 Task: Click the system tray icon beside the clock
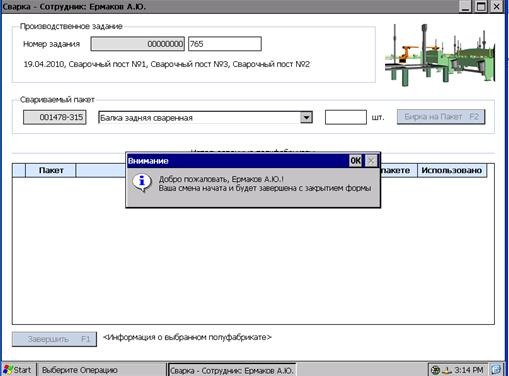coord(446,370)
